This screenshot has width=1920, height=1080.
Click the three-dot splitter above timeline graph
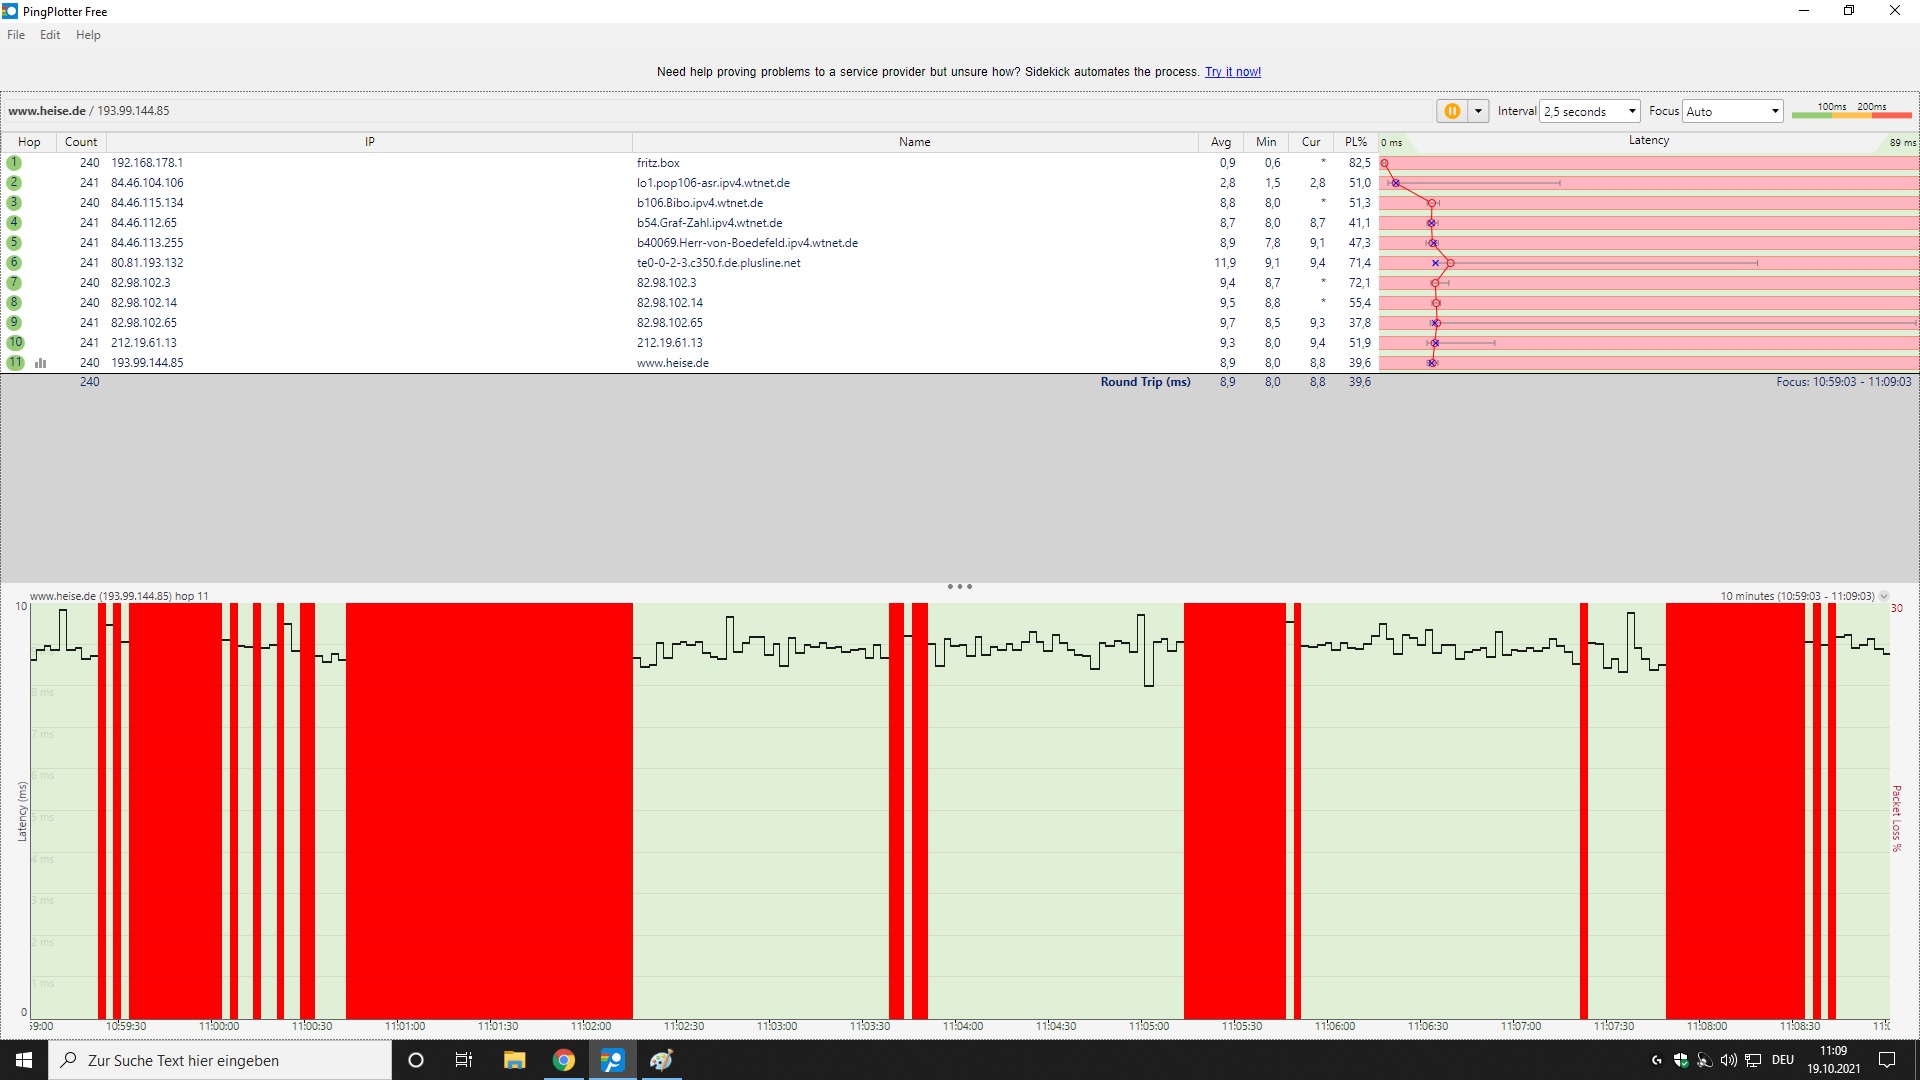point(959,587)
